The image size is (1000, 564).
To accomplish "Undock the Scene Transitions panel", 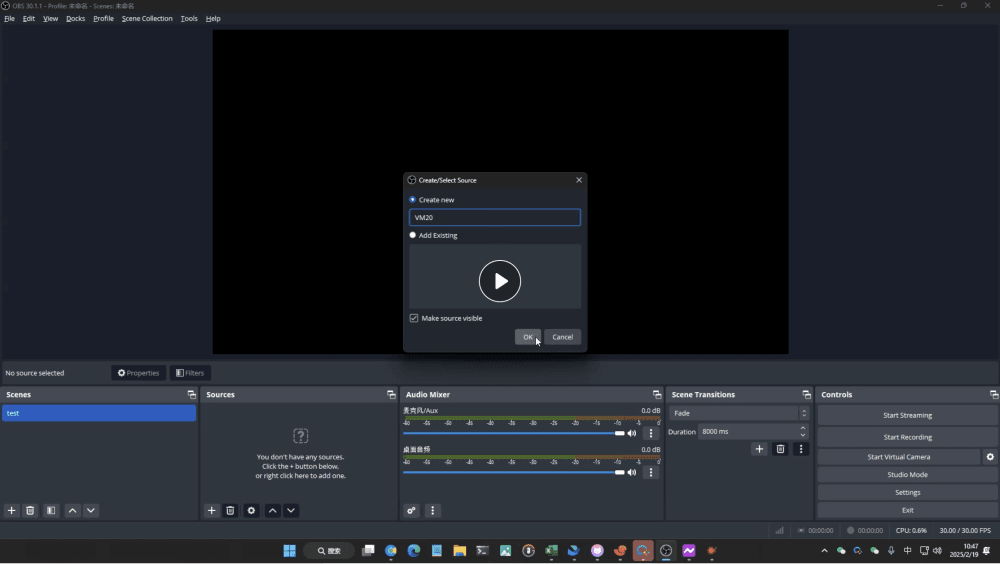I will click(x=806, y=394).
